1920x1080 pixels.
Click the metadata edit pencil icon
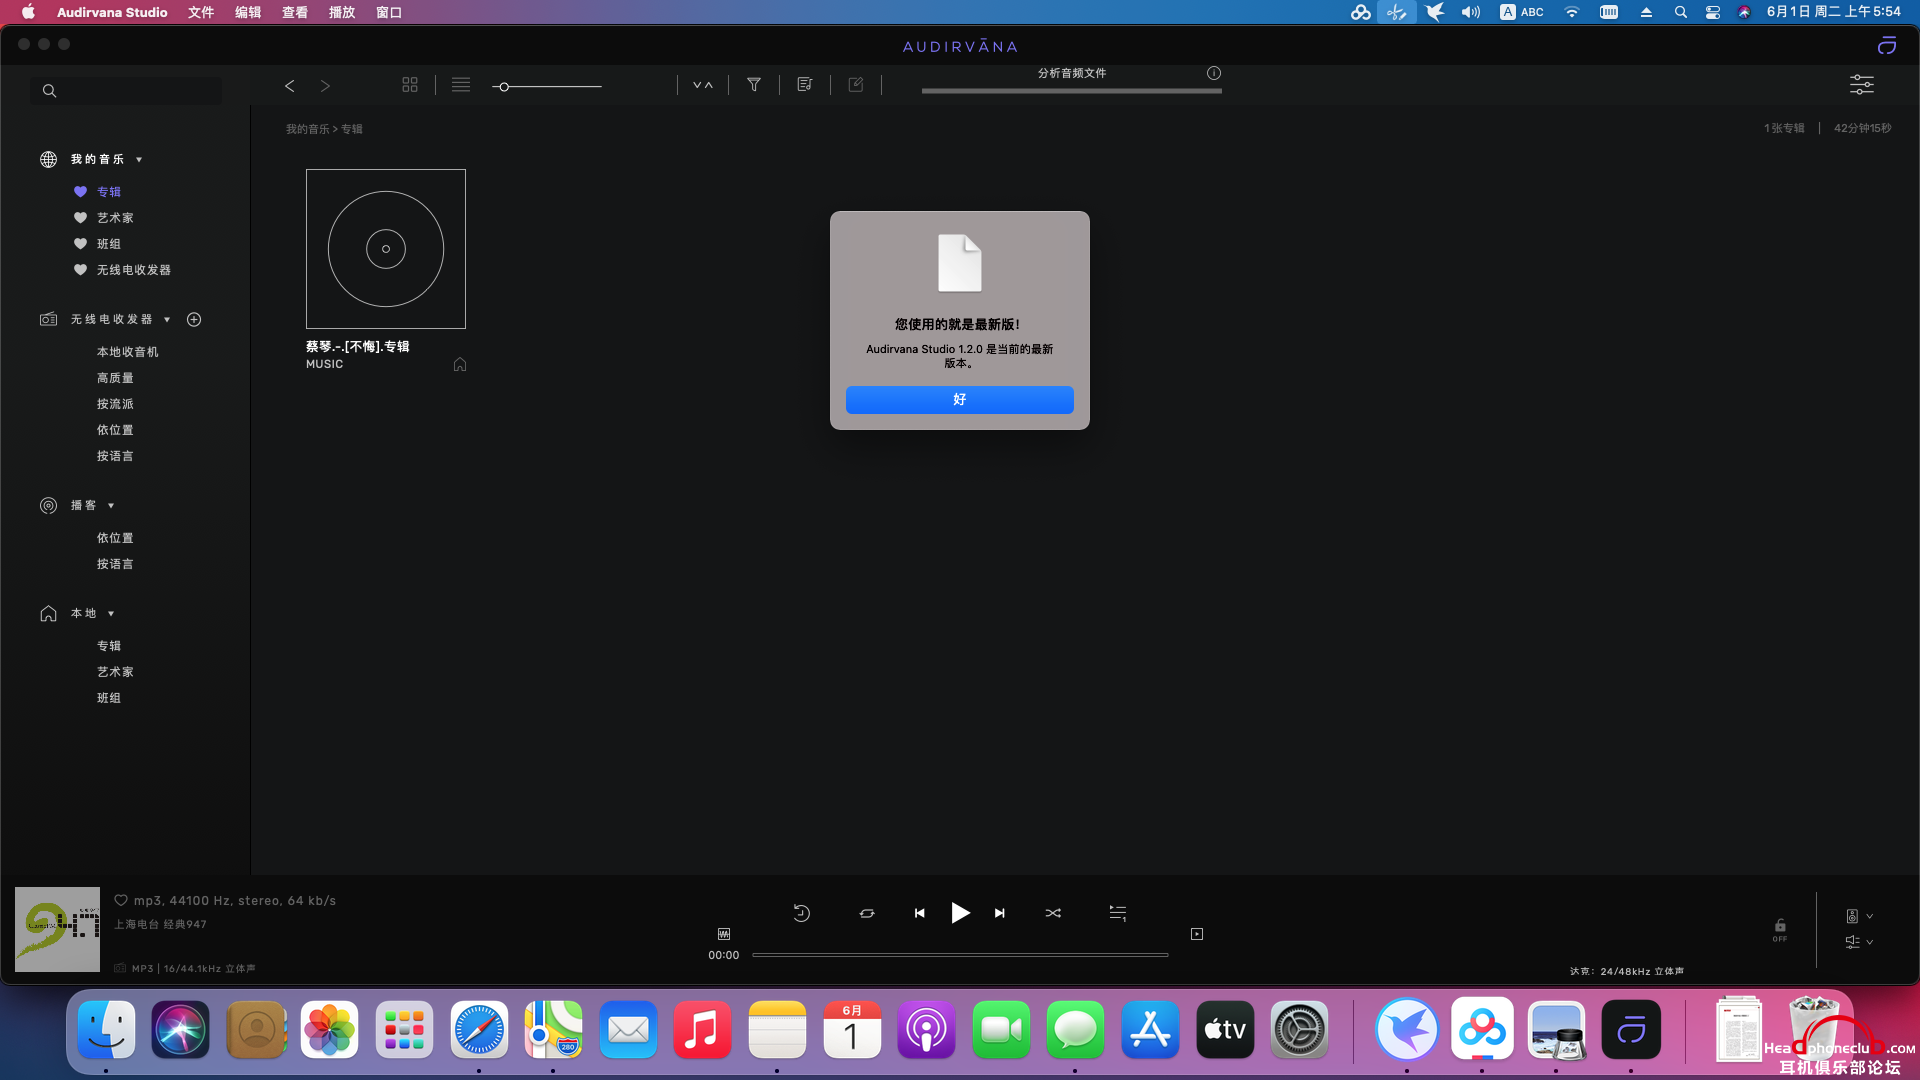point(856,85)
